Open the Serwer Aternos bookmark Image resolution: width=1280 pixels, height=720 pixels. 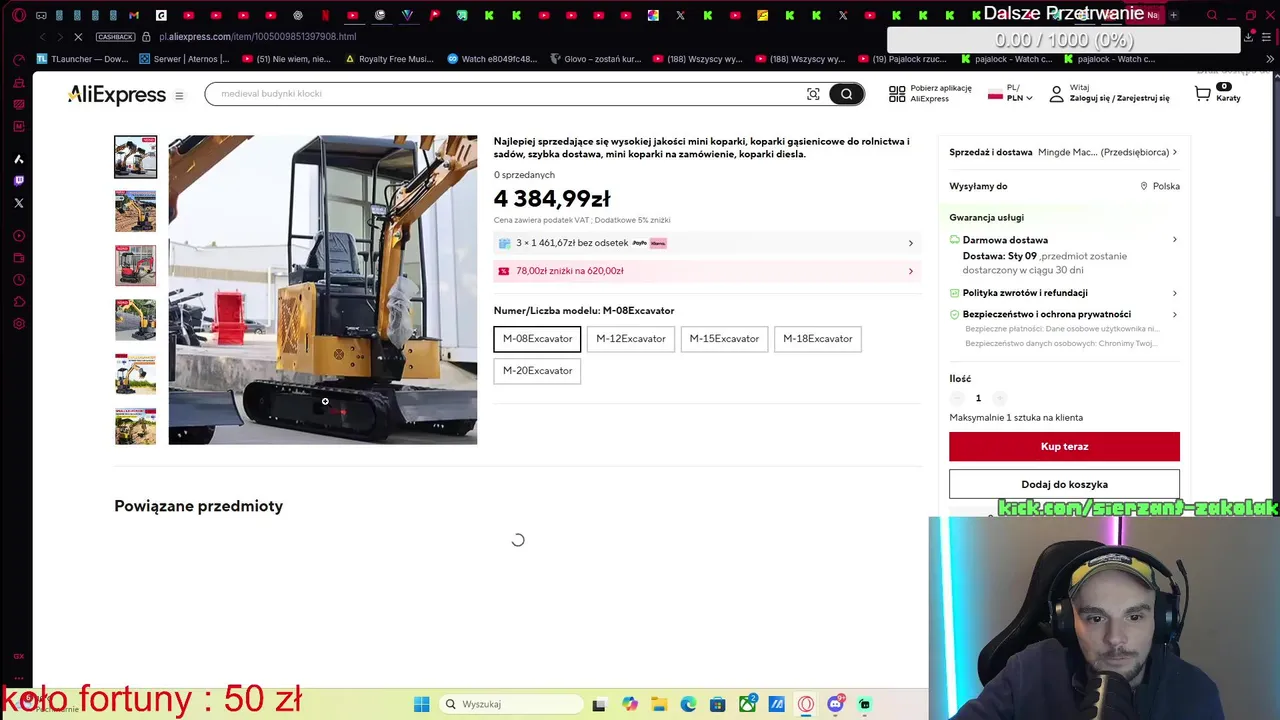tap(185, 59)
